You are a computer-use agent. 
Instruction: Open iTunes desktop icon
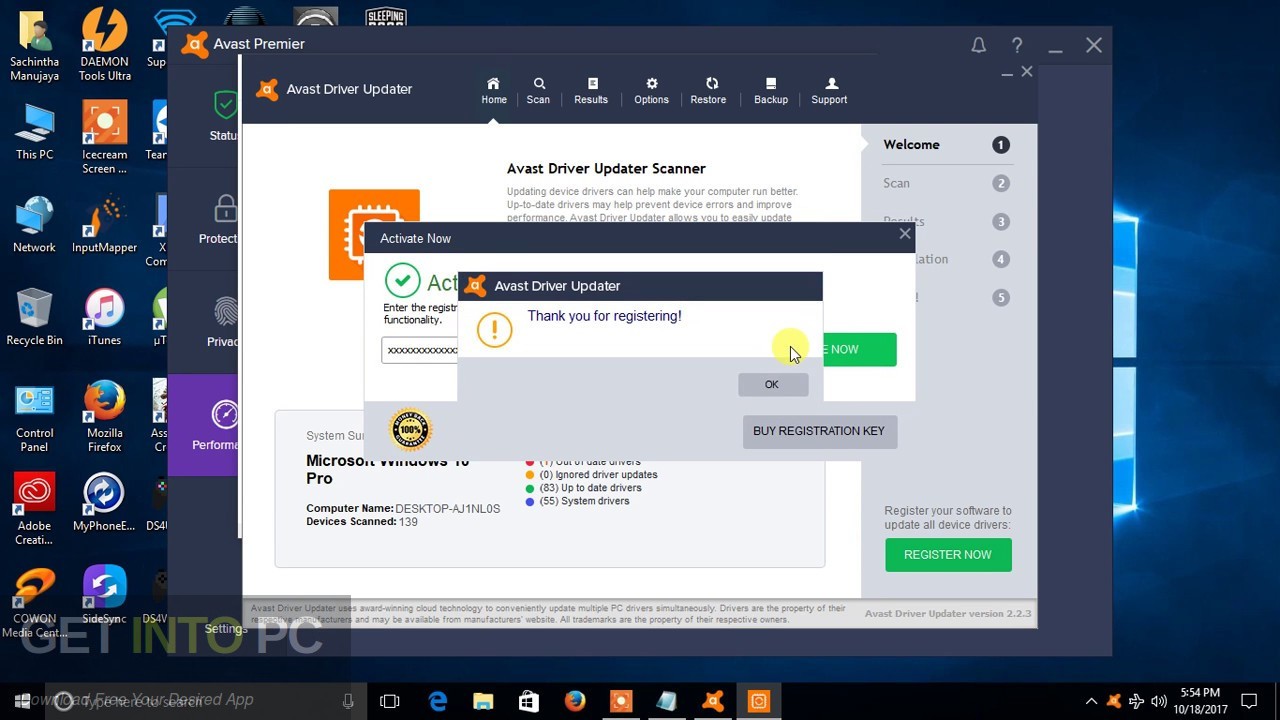coord(104,318)
